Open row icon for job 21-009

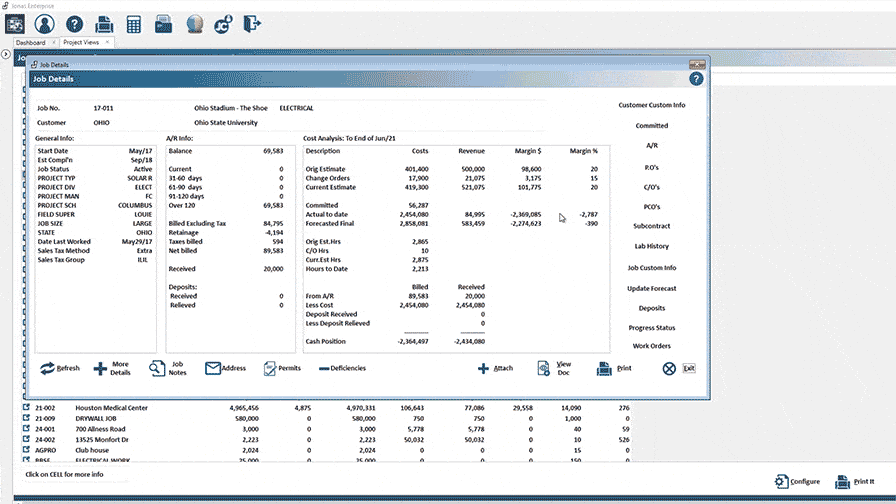[26, 418]
